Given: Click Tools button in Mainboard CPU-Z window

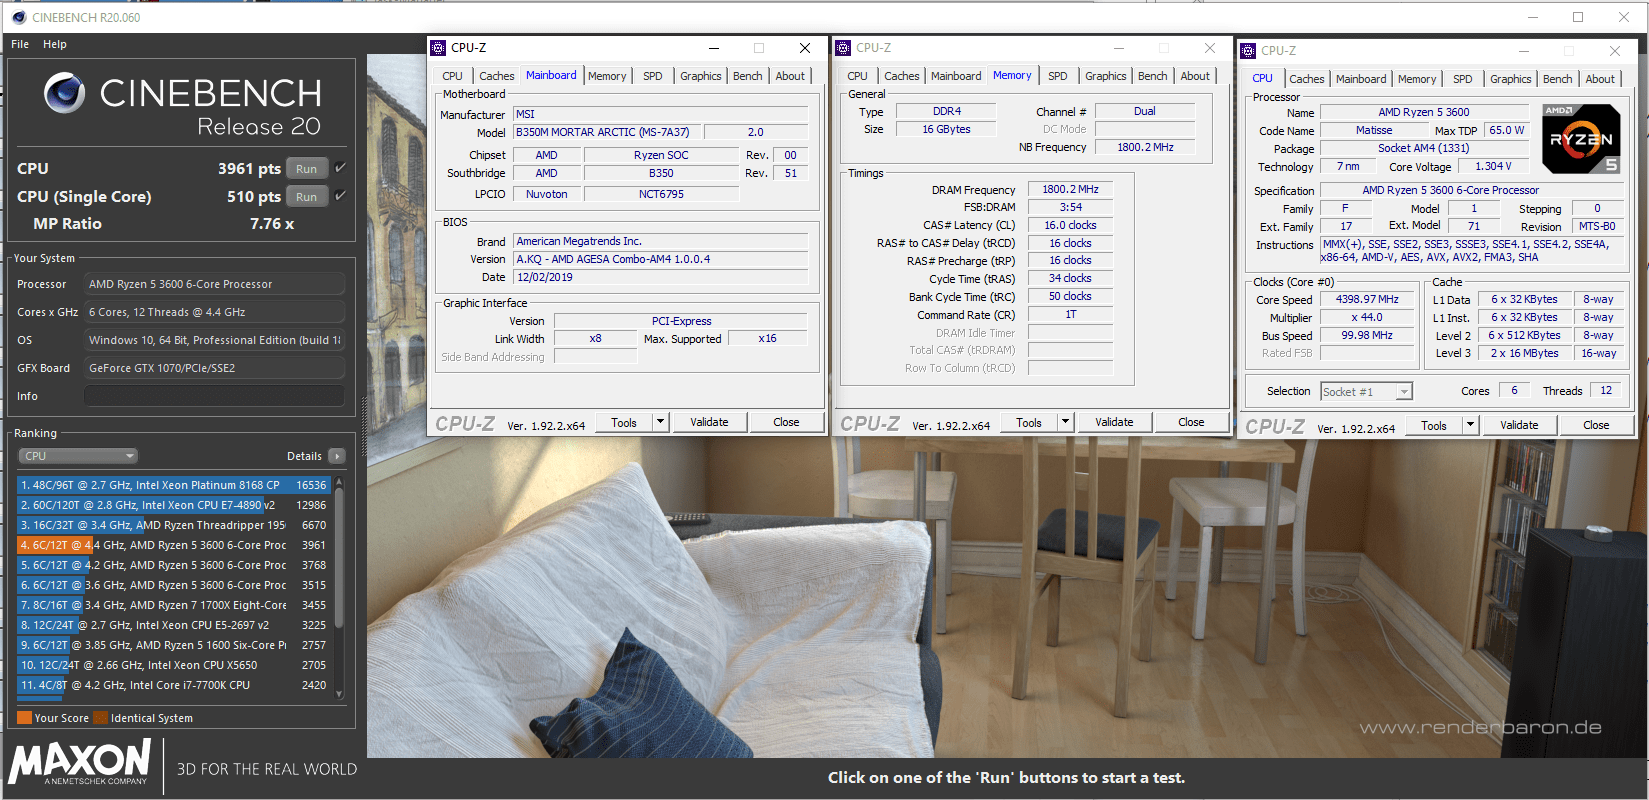Looking at the screenshot, I should pos(624,422).
